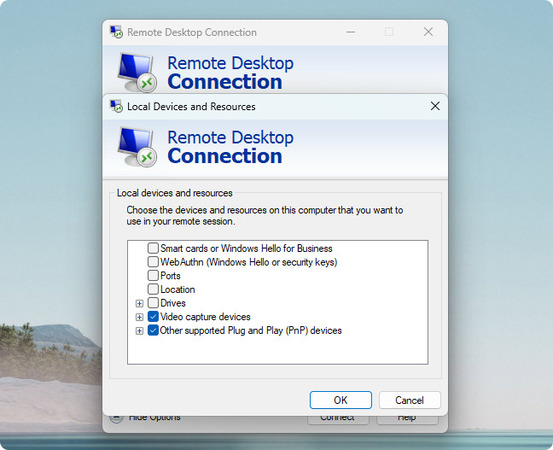Close the background Remote Desktop Connection window
This screenshot has height=450, width=553.
pos(428,32)
